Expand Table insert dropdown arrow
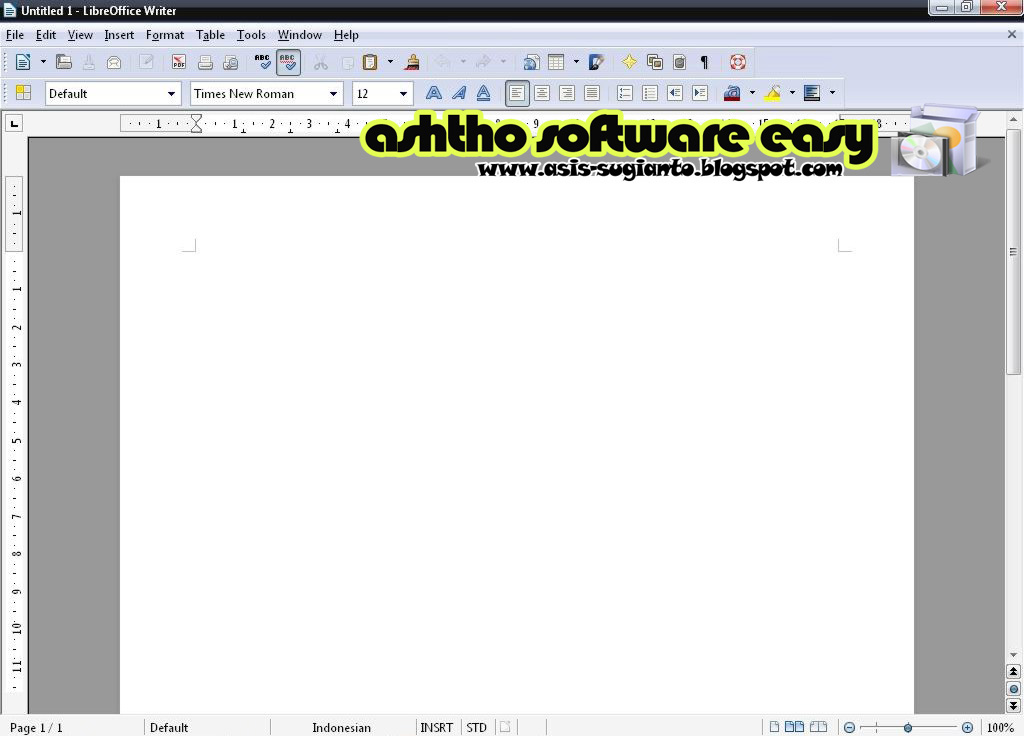The width and height of the screenshot is (1024, 736). (x=576, y=62)
